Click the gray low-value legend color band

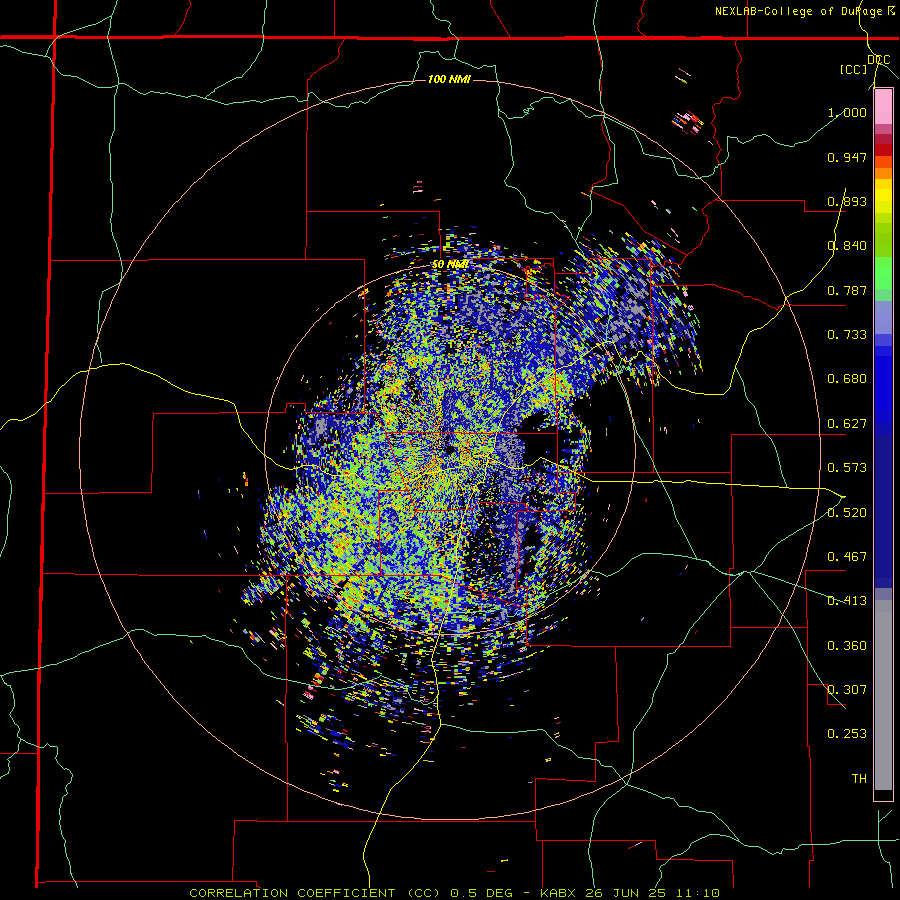pos(883,695)
